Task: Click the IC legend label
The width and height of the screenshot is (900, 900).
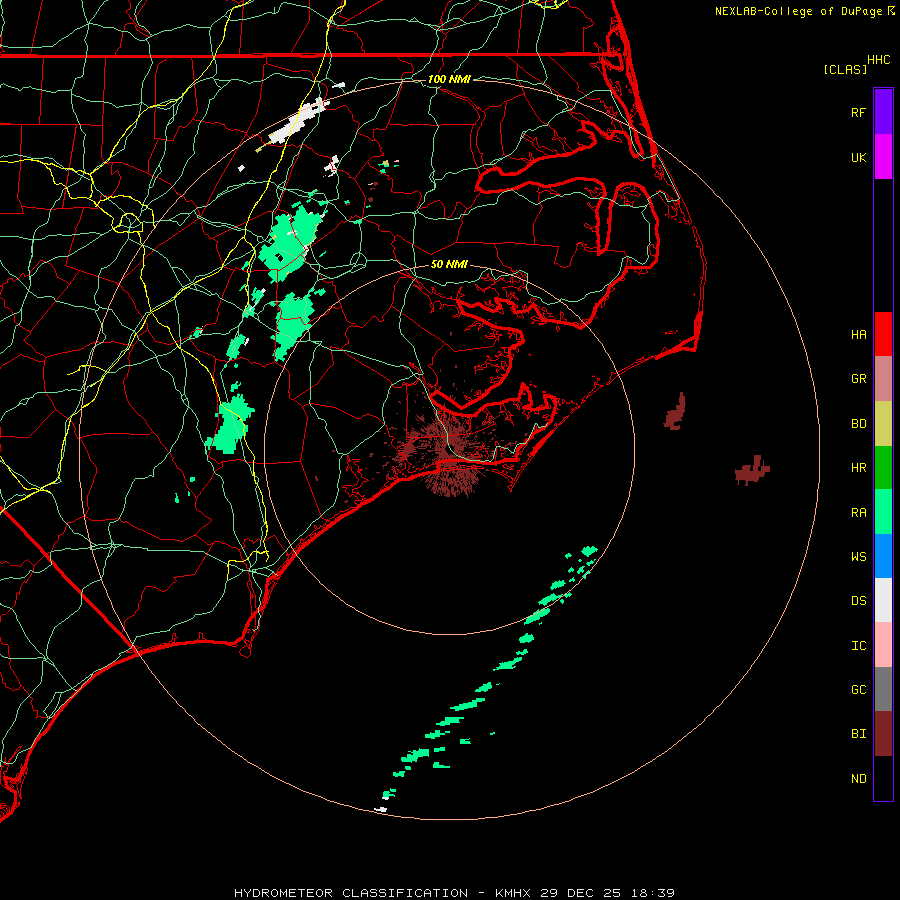Action: coord(858,646)
